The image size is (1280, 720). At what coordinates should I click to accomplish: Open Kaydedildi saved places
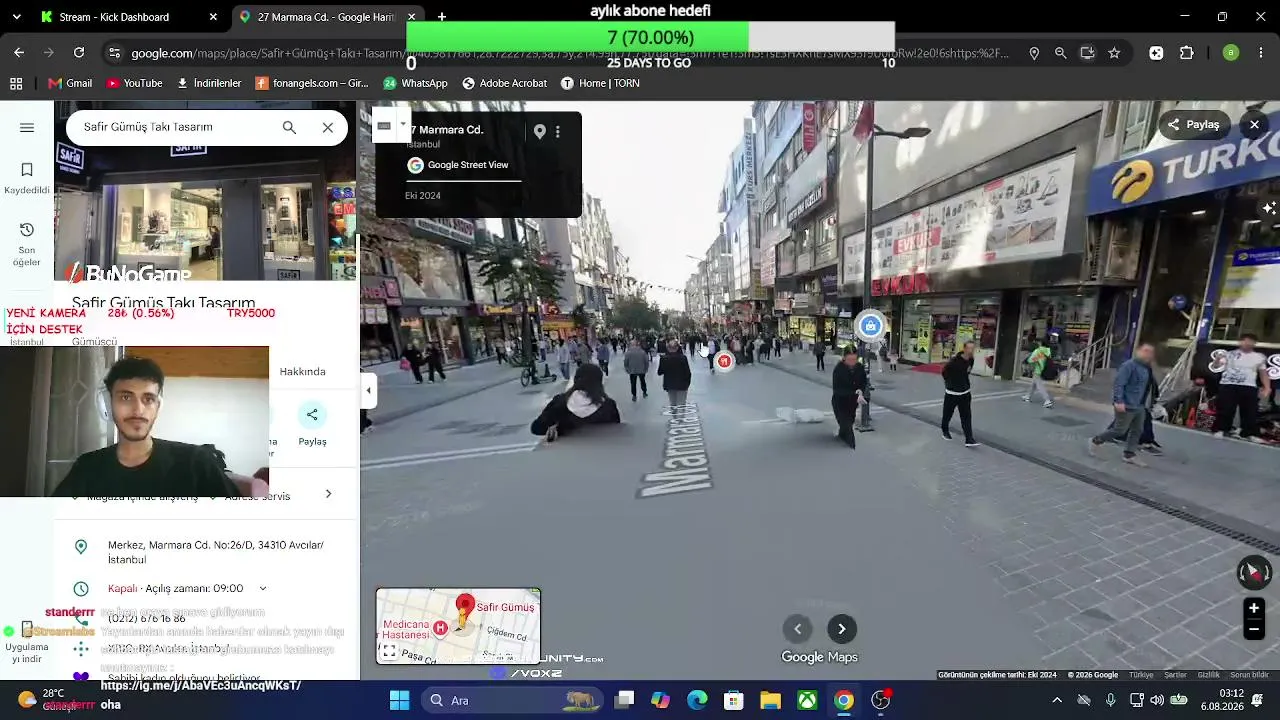click(27, 178)
